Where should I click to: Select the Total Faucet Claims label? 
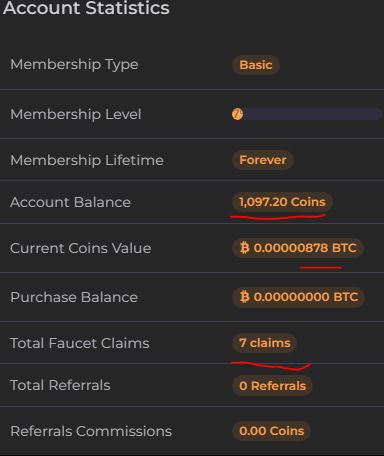pyautogui.click(x=80, y=343)
